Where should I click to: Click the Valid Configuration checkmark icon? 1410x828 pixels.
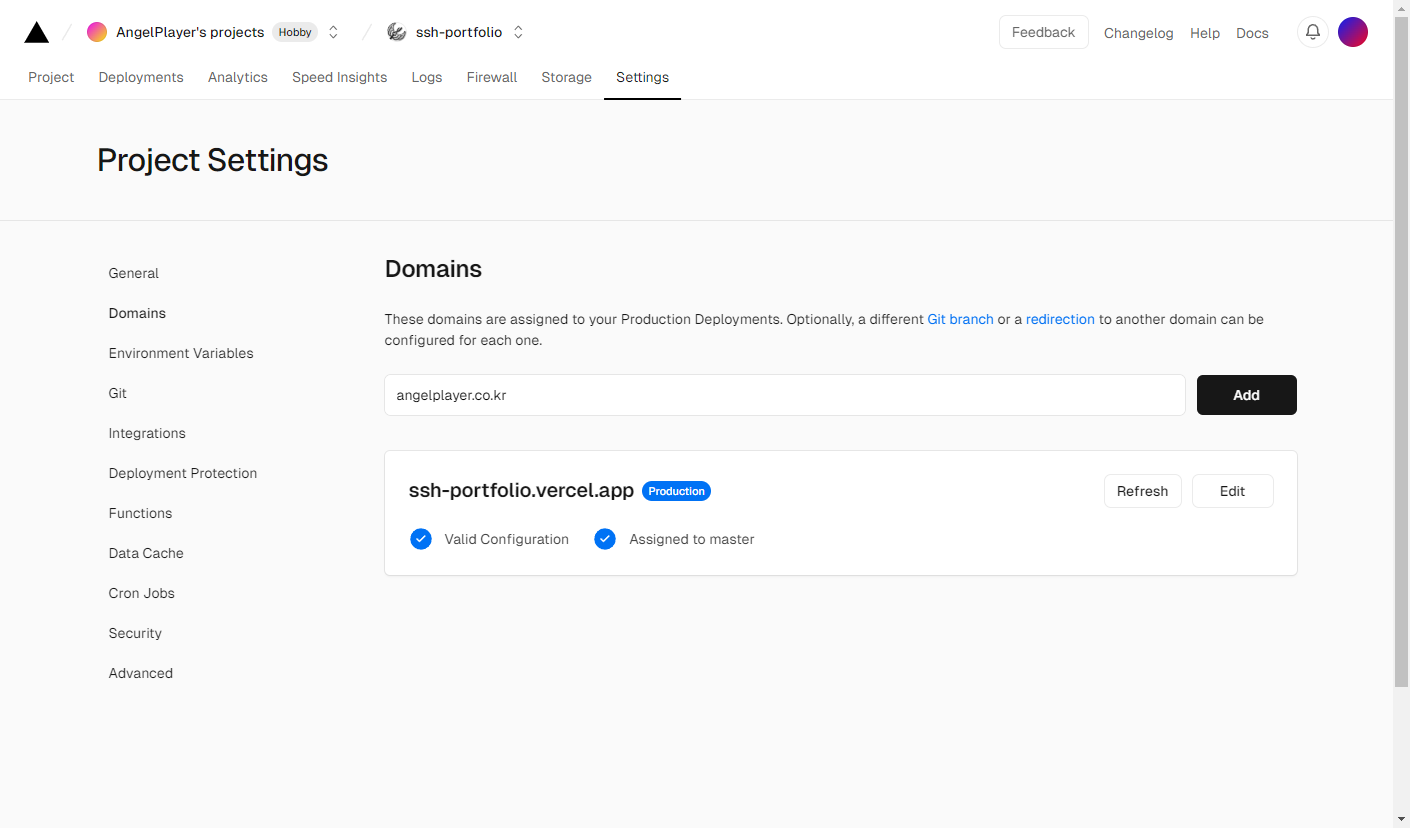point(421,539)
